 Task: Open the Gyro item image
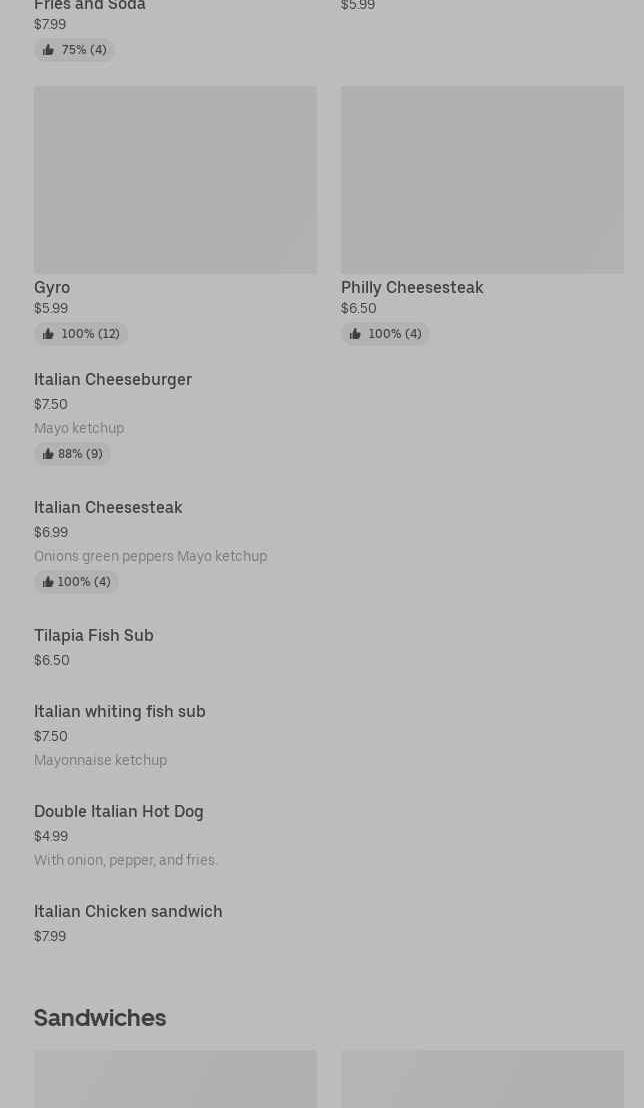175,180
